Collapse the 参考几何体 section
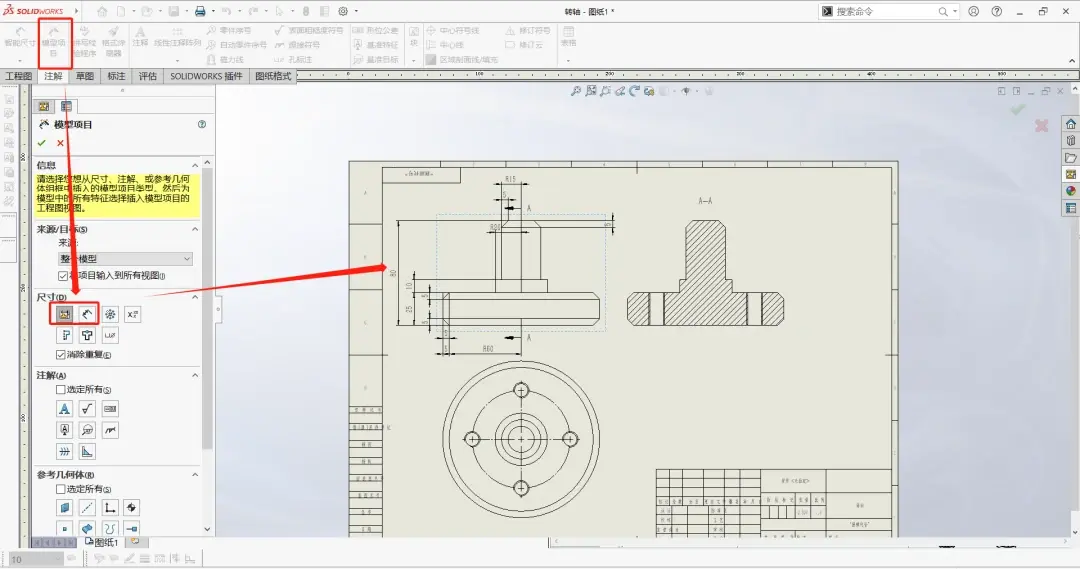This screenshot has width=1080, height=569. coord(195,475)
